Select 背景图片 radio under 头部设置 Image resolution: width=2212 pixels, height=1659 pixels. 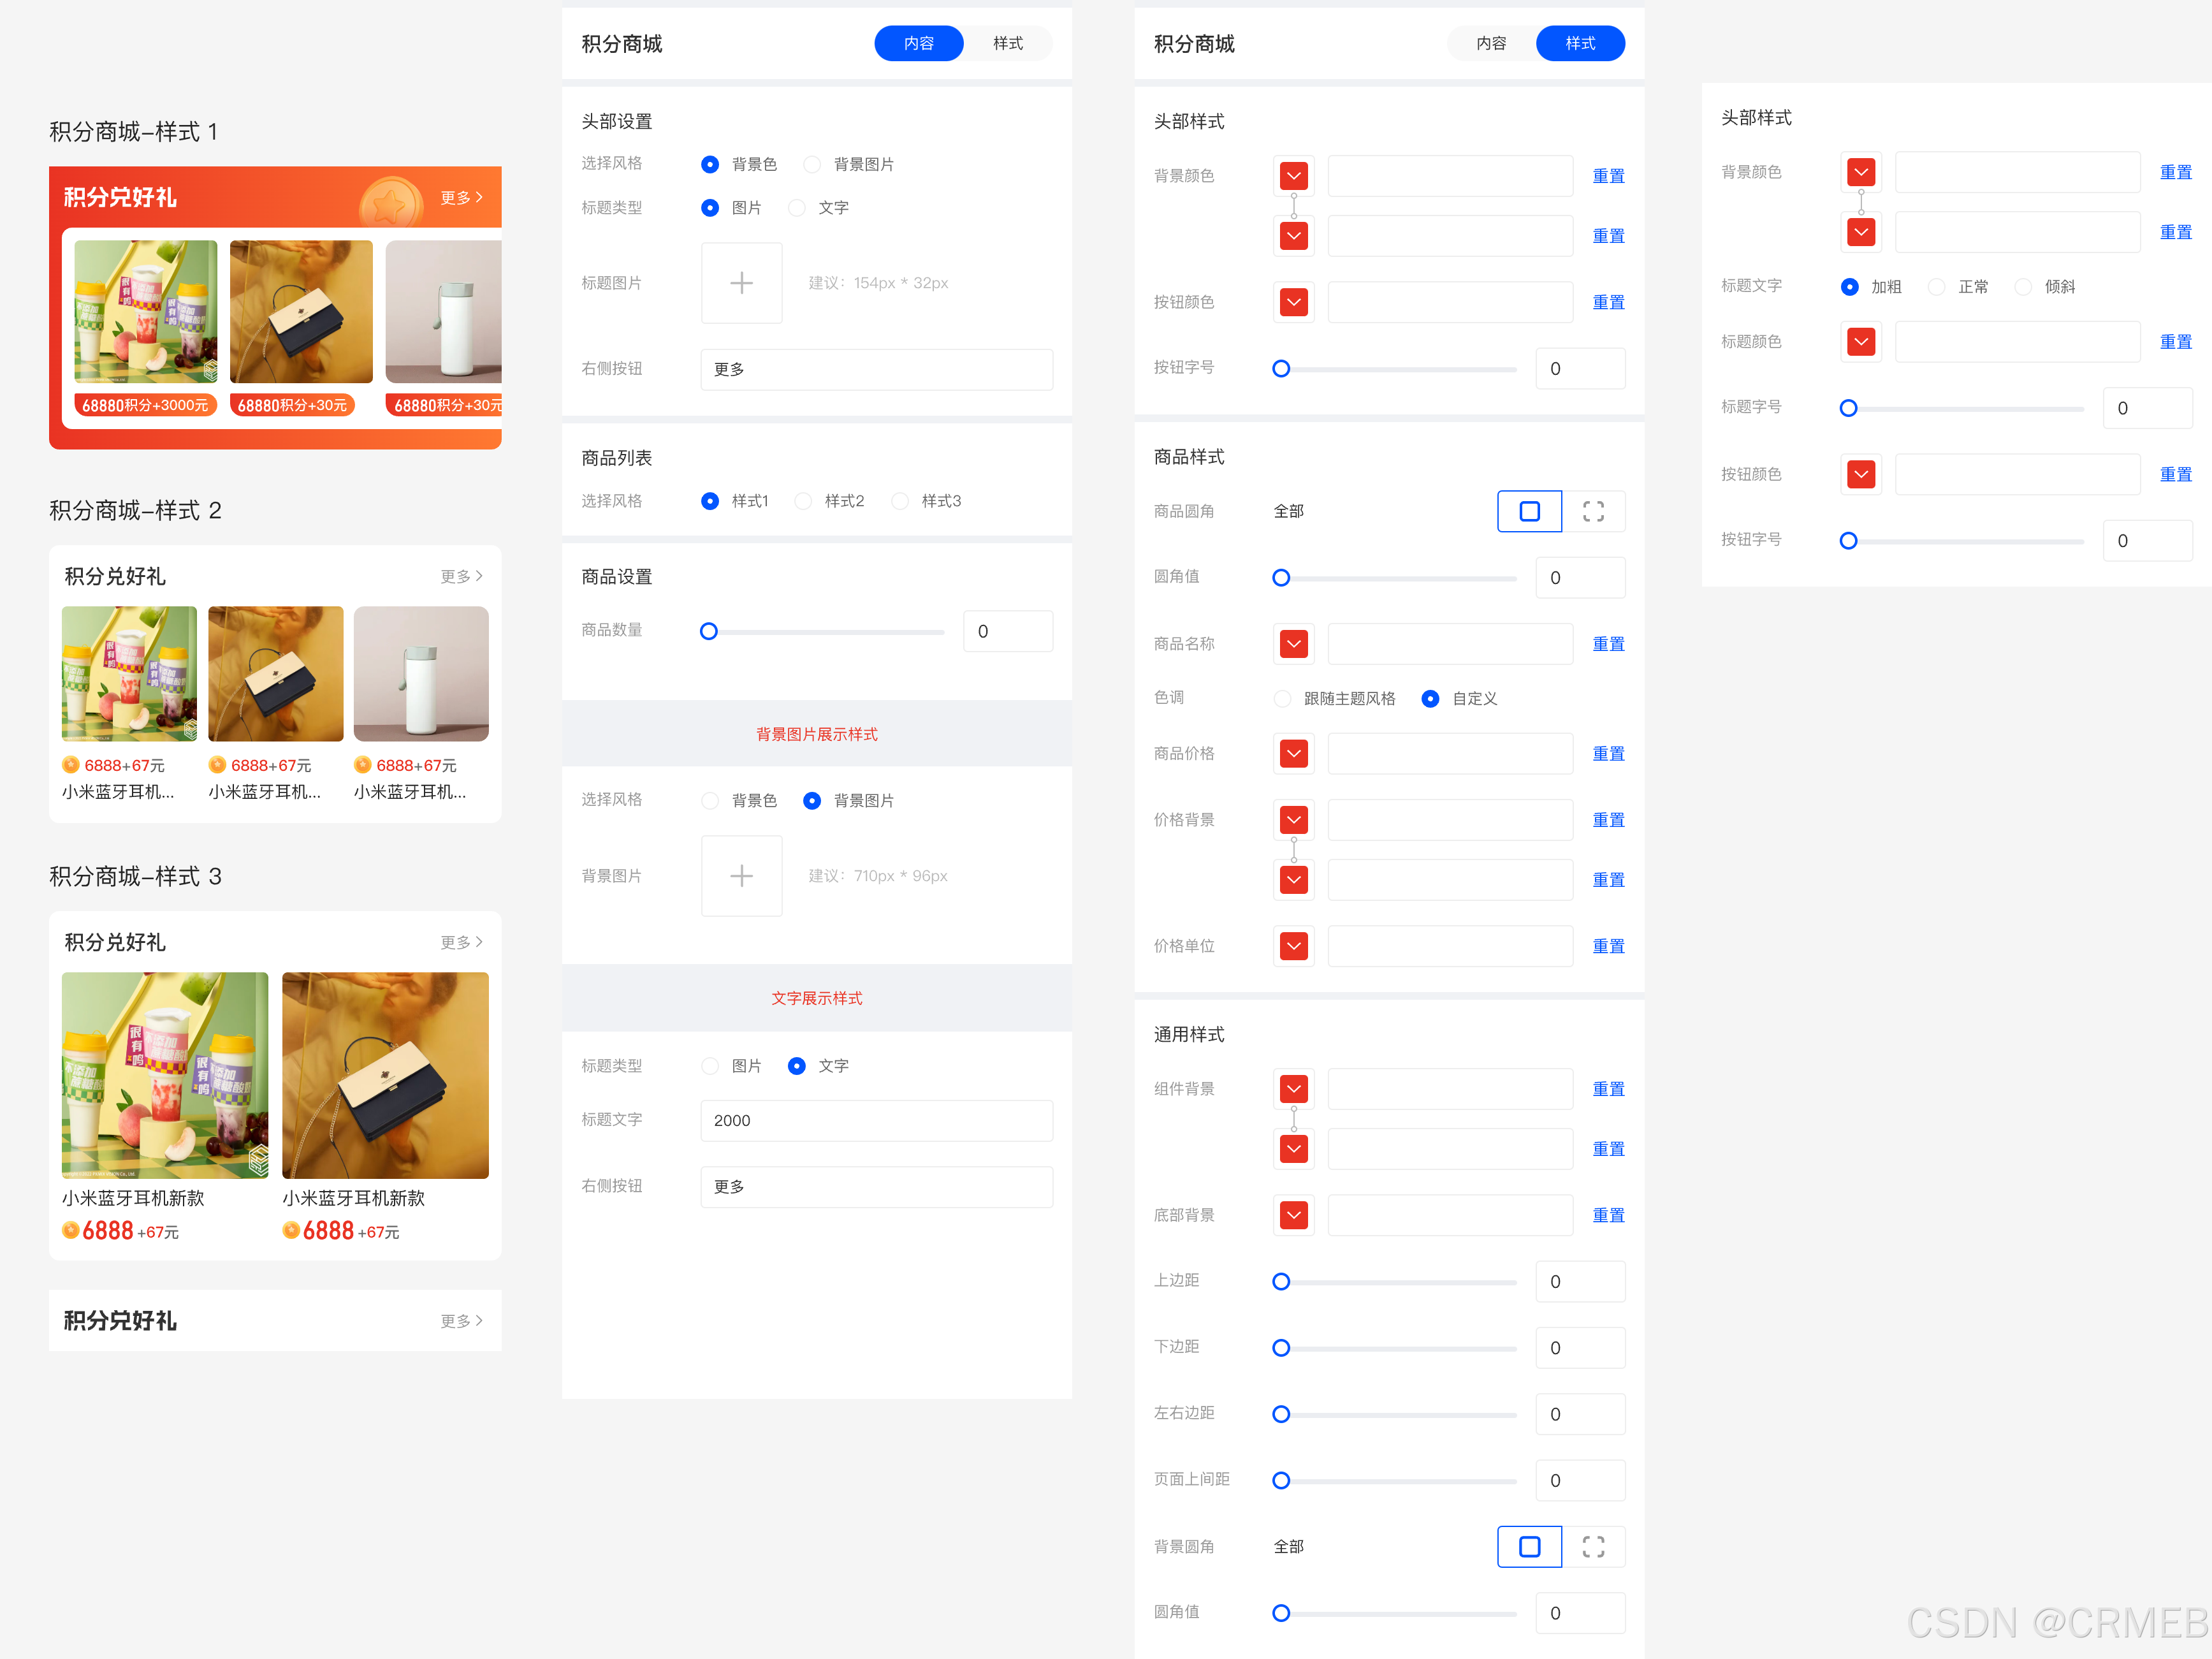(x=812, y=164)
